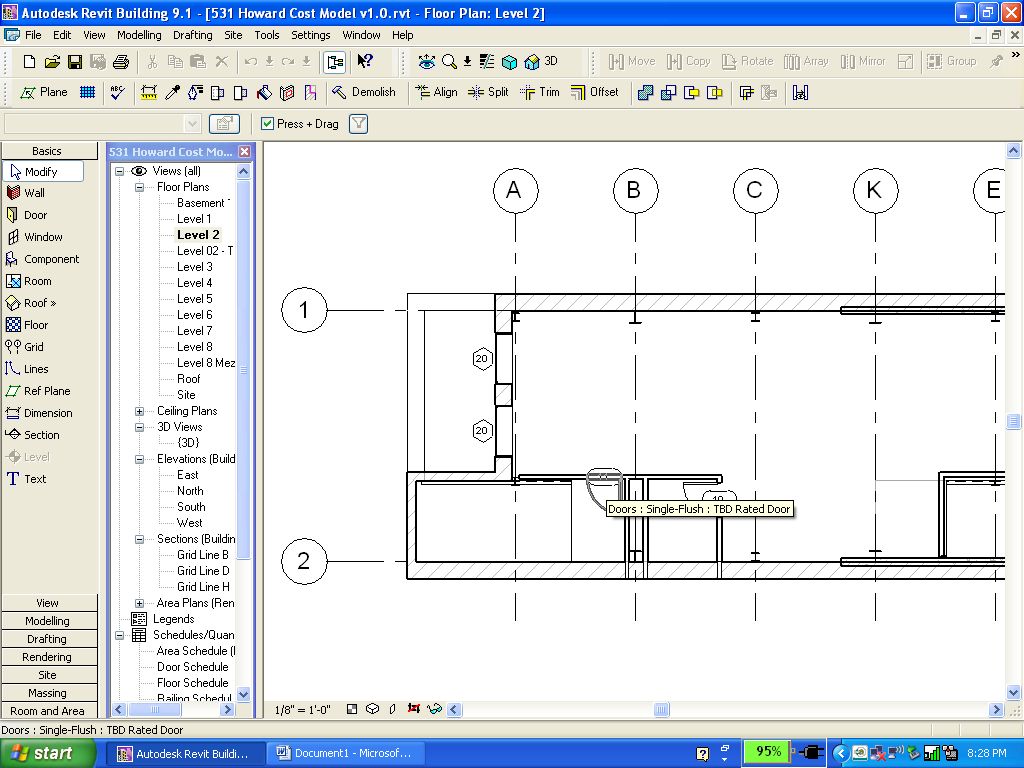Click the drawing area horizontal scrollbar thumb

click(x=661, y=709)
